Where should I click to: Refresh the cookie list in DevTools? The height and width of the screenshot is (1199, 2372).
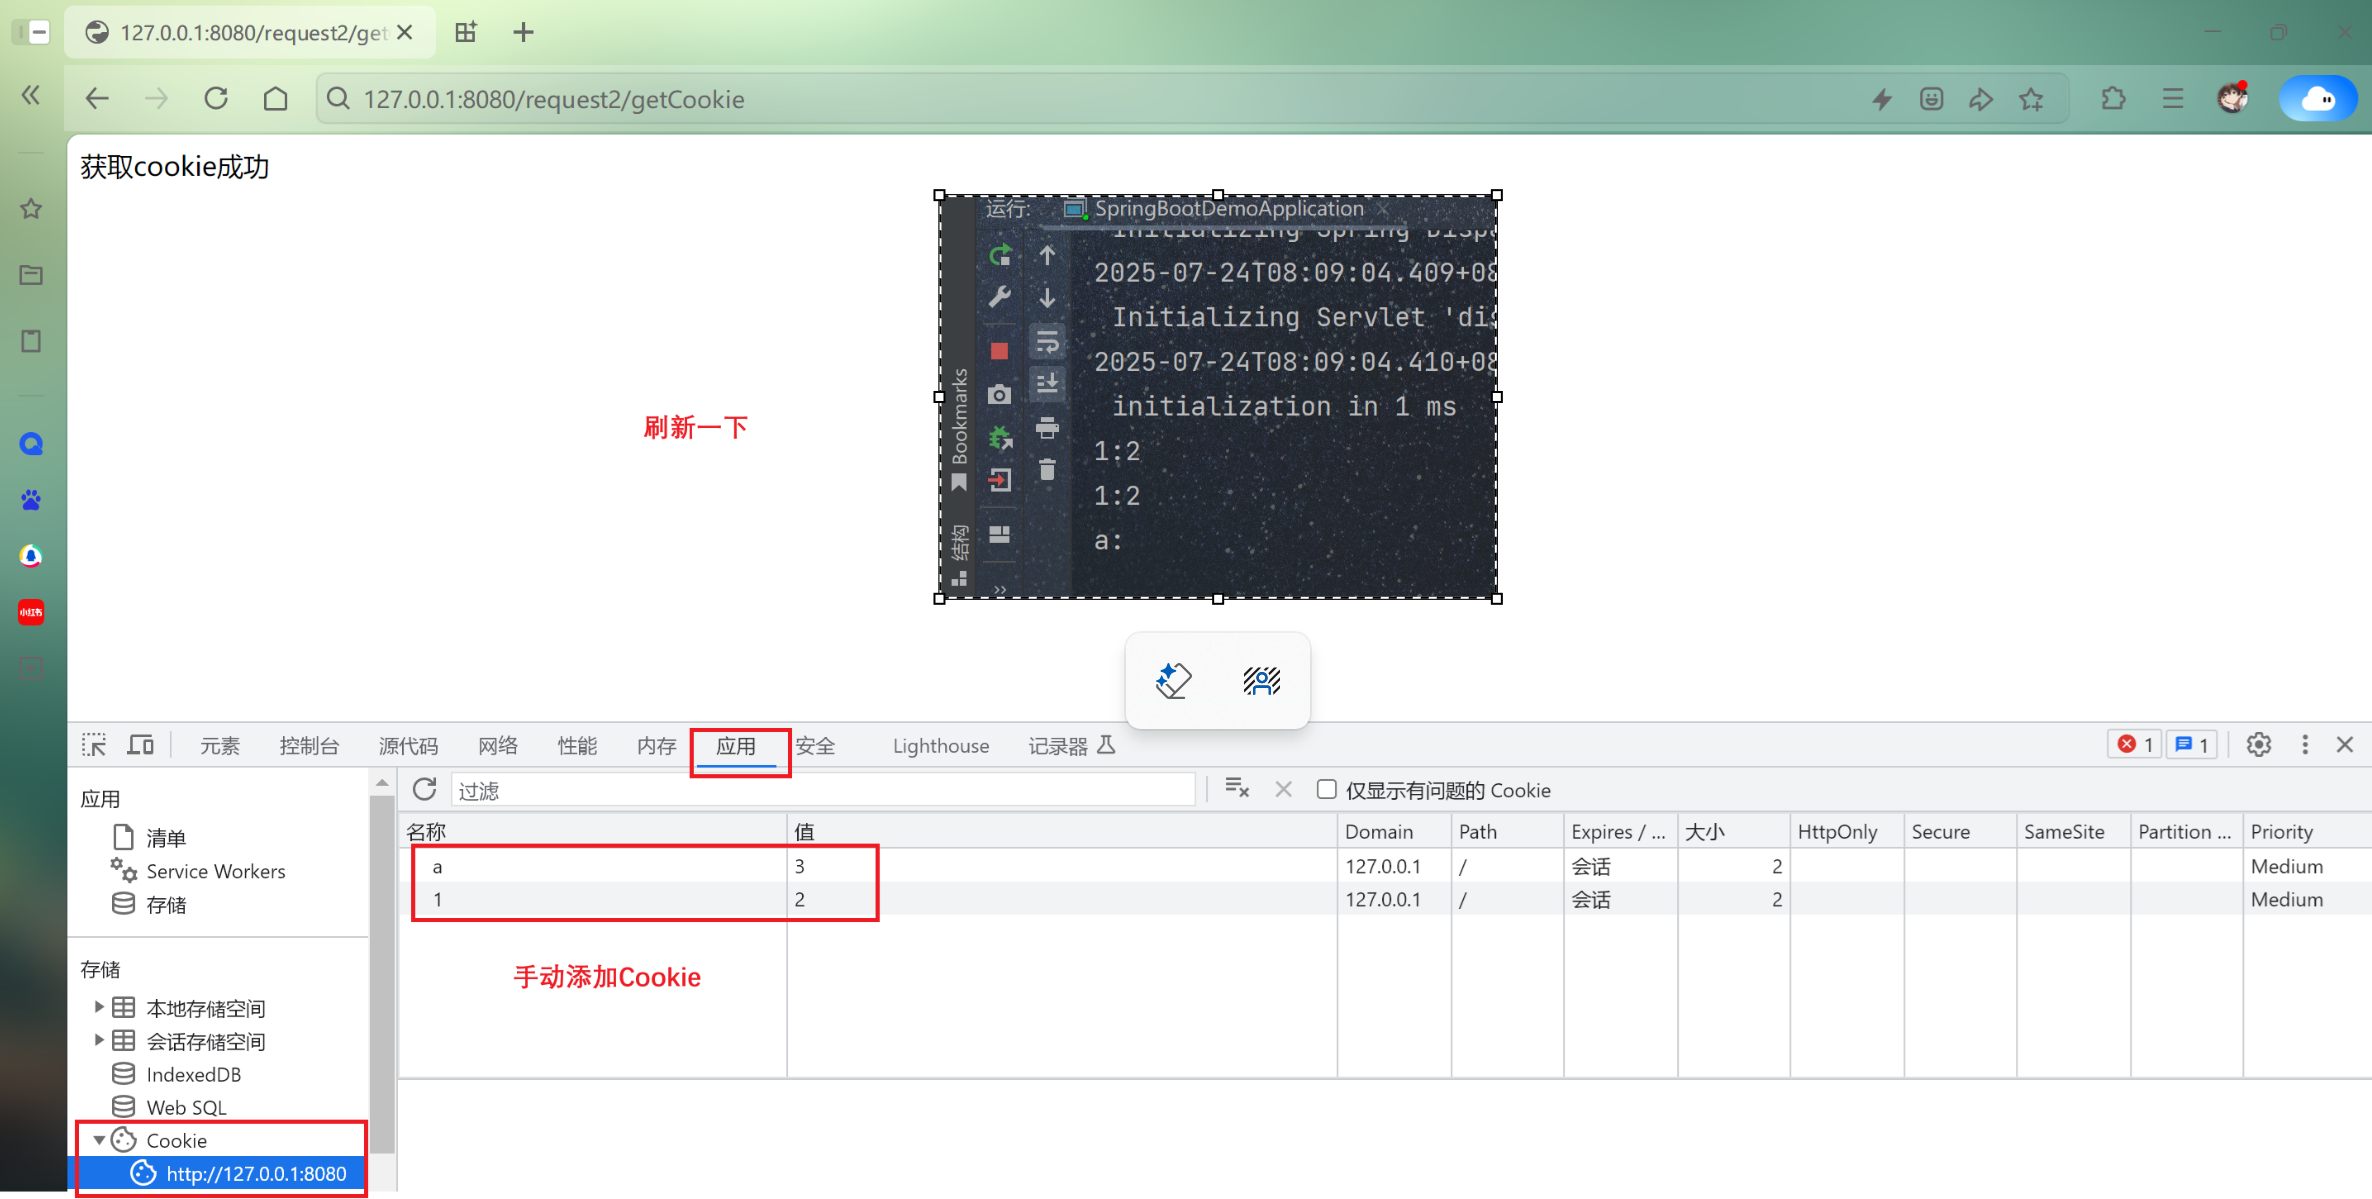[424, 790]
